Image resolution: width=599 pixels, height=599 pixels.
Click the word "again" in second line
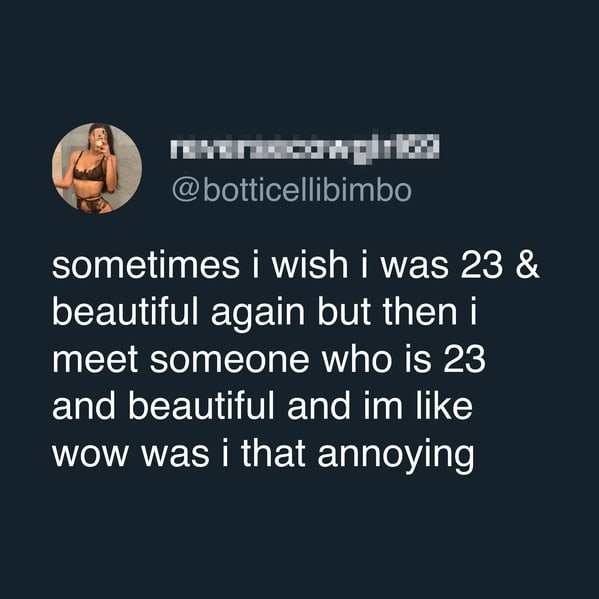258,317
